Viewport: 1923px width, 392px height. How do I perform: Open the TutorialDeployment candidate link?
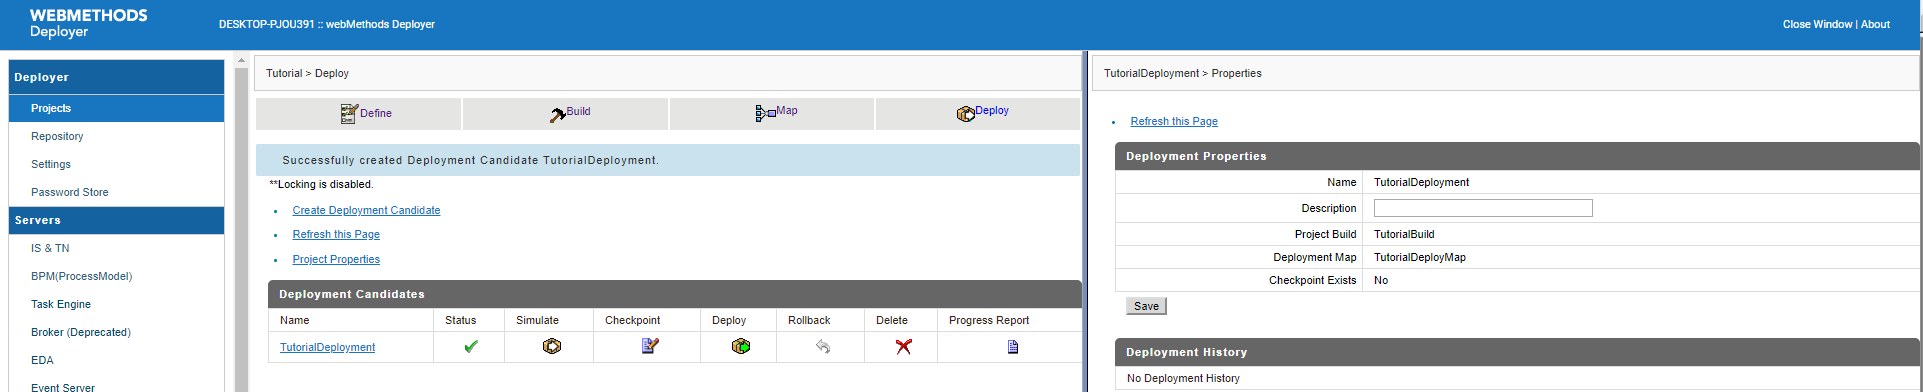[327, 347]
